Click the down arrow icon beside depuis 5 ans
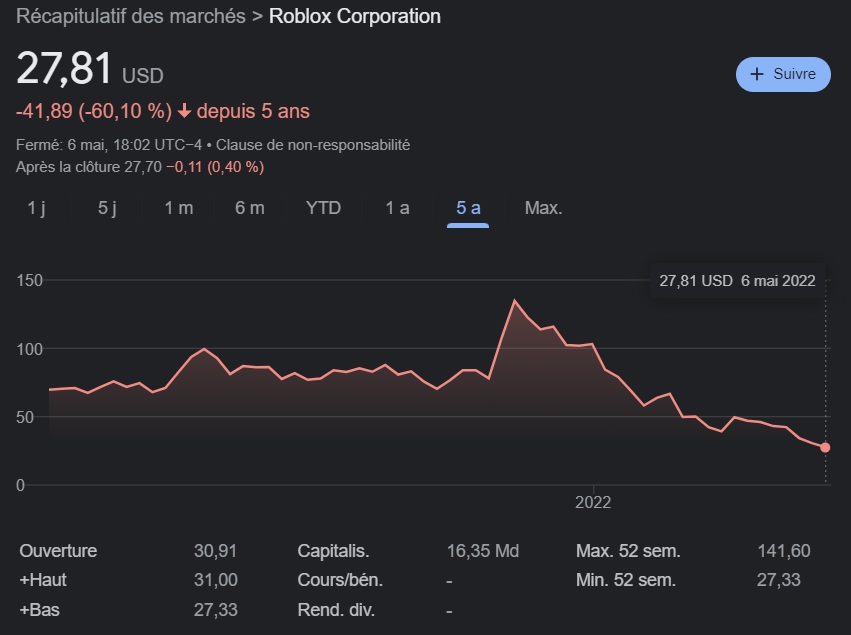Image resolution: width=851 pixels, height=635 pixels. coord(185,111)
